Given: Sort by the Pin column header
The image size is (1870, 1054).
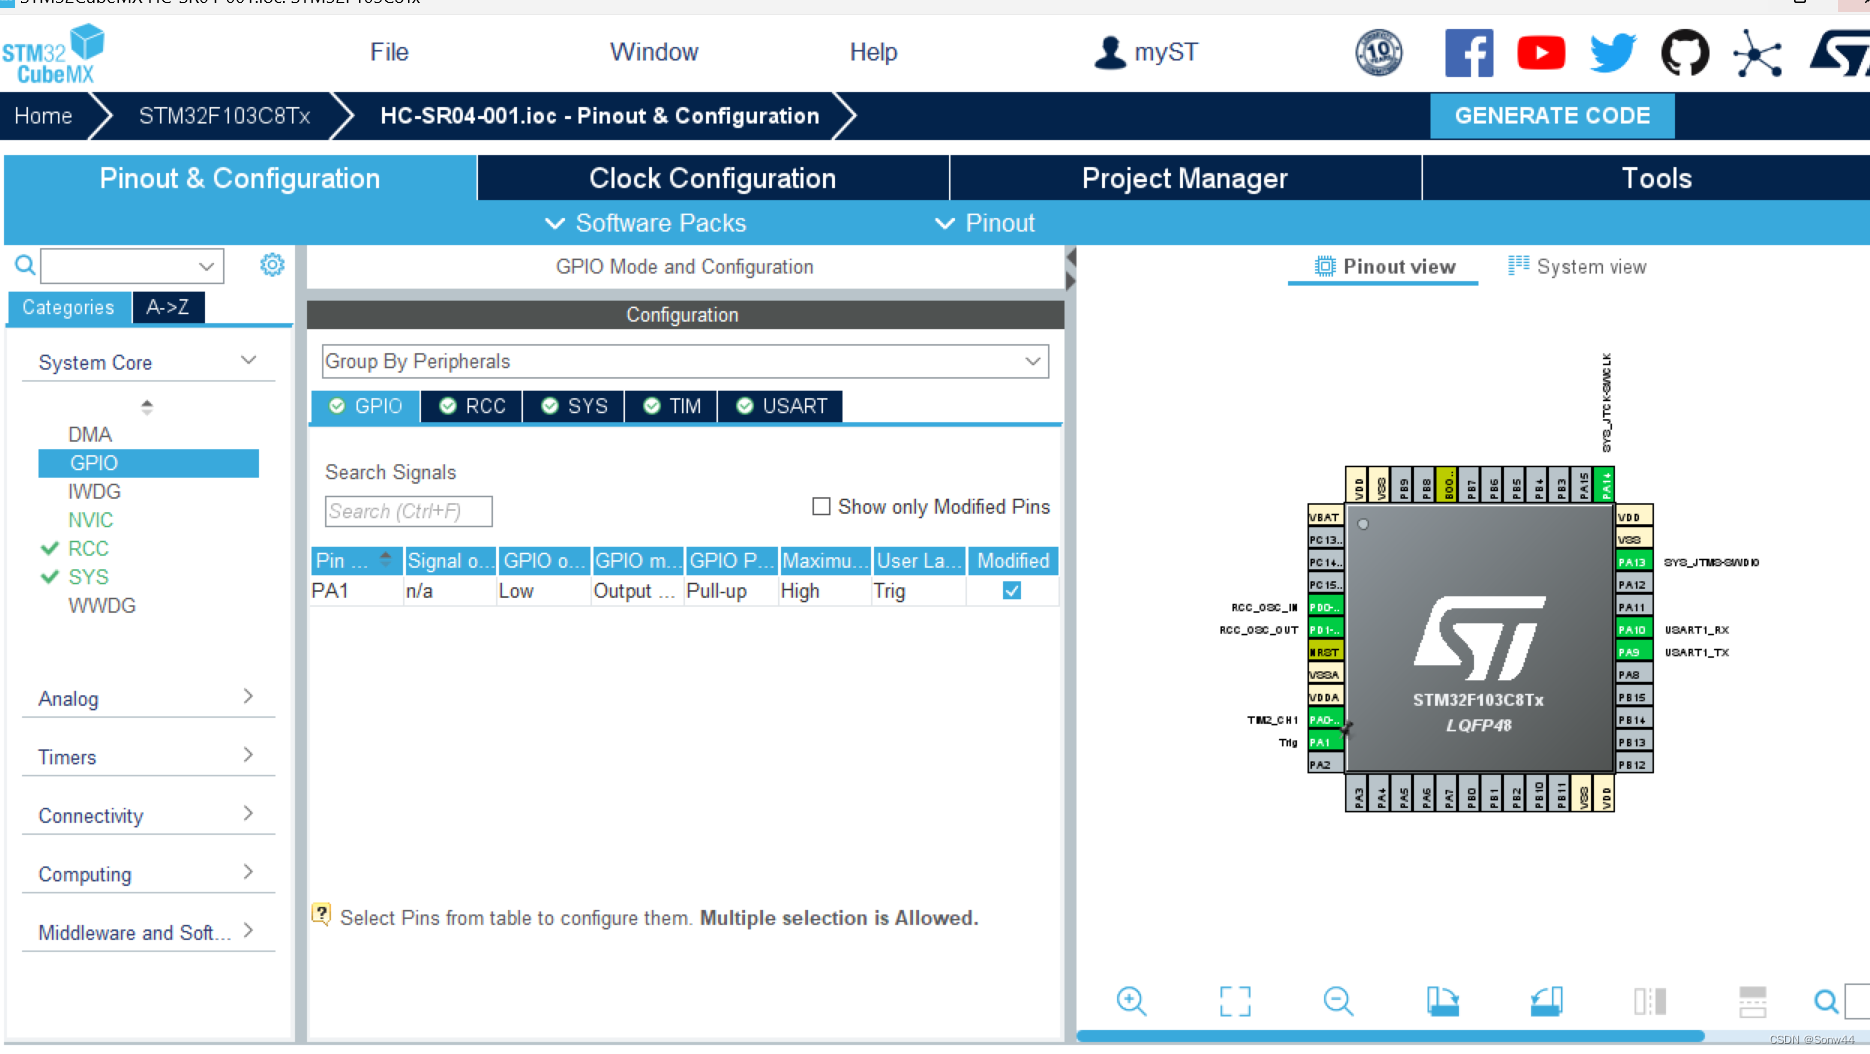Looking at the screenshot, I should [x=356, y=561].
